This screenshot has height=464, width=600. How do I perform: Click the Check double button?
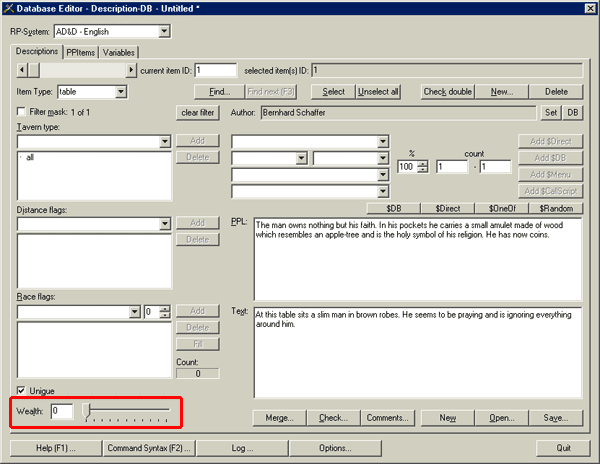point(447,92)
